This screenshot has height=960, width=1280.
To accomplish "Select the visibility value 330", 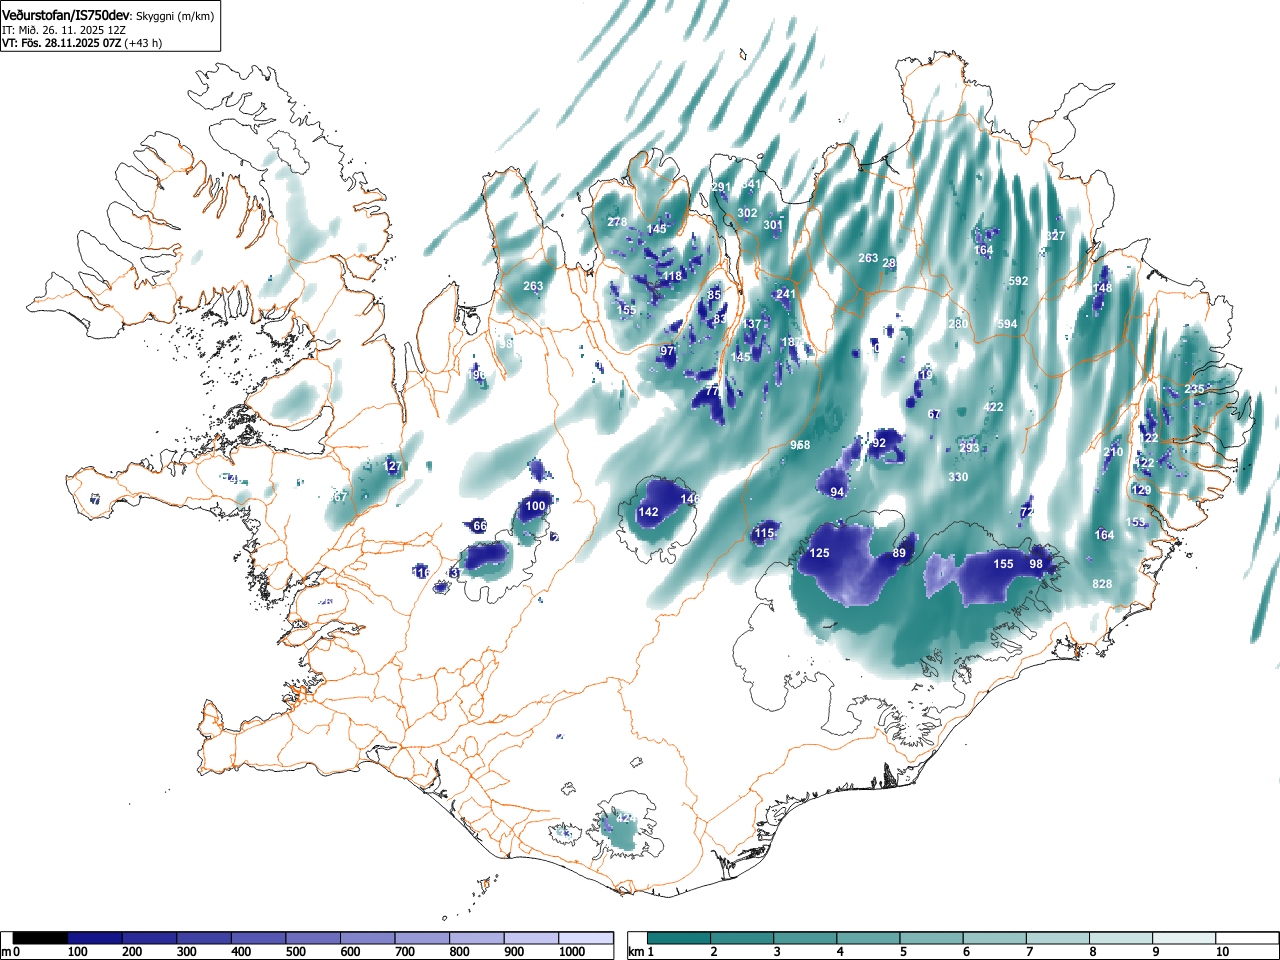I will (958, 477).
